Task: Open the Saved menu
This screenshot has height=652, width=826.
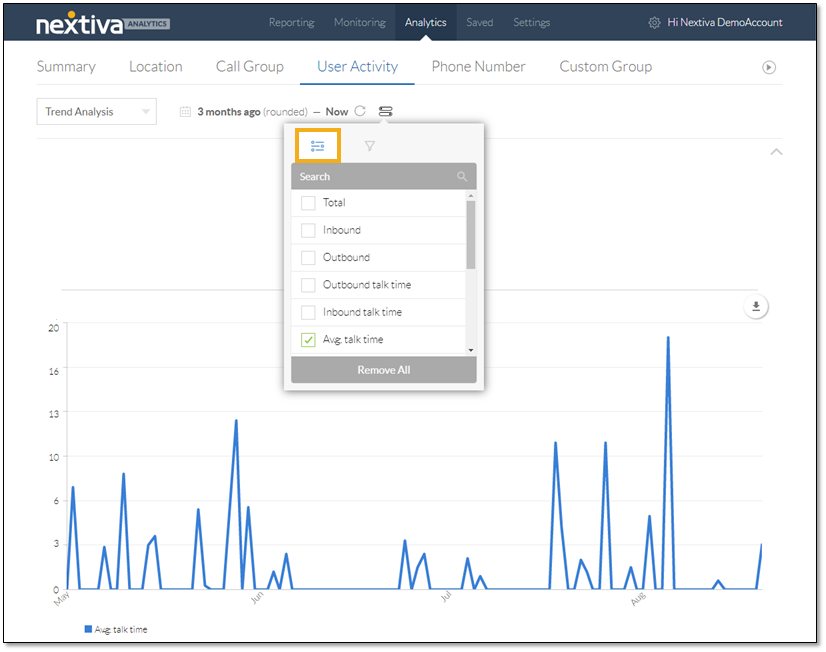Action: point(479,23)
